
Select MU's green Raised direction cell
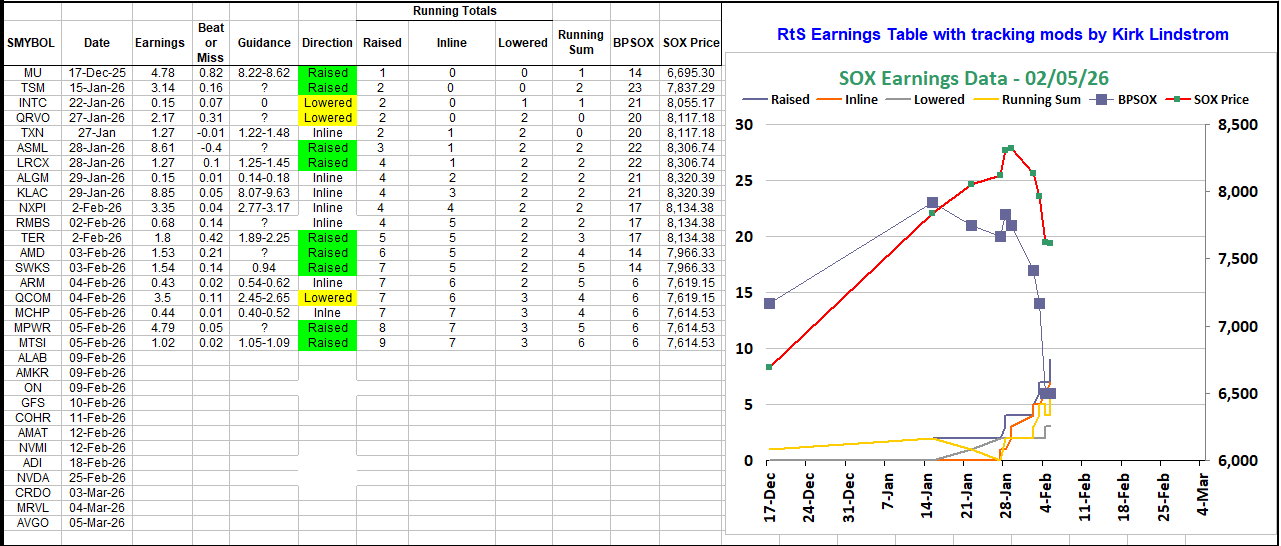[x=328, y=73]
